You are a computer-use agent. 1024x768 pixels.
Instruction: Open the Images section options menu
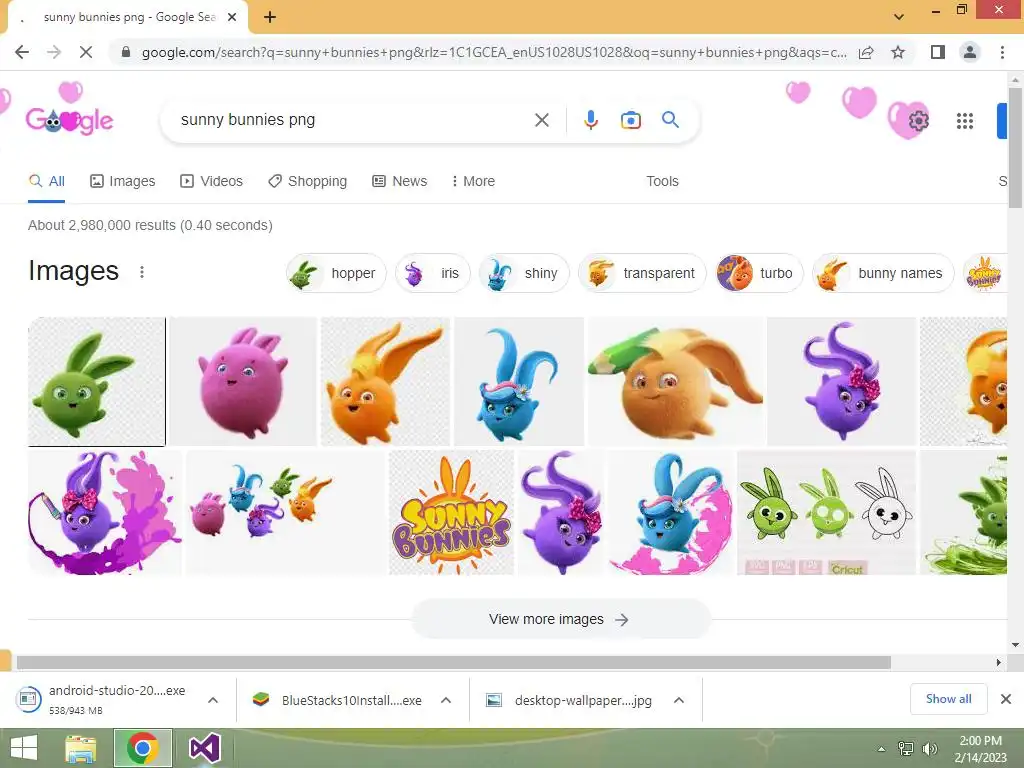pos(142,272)
